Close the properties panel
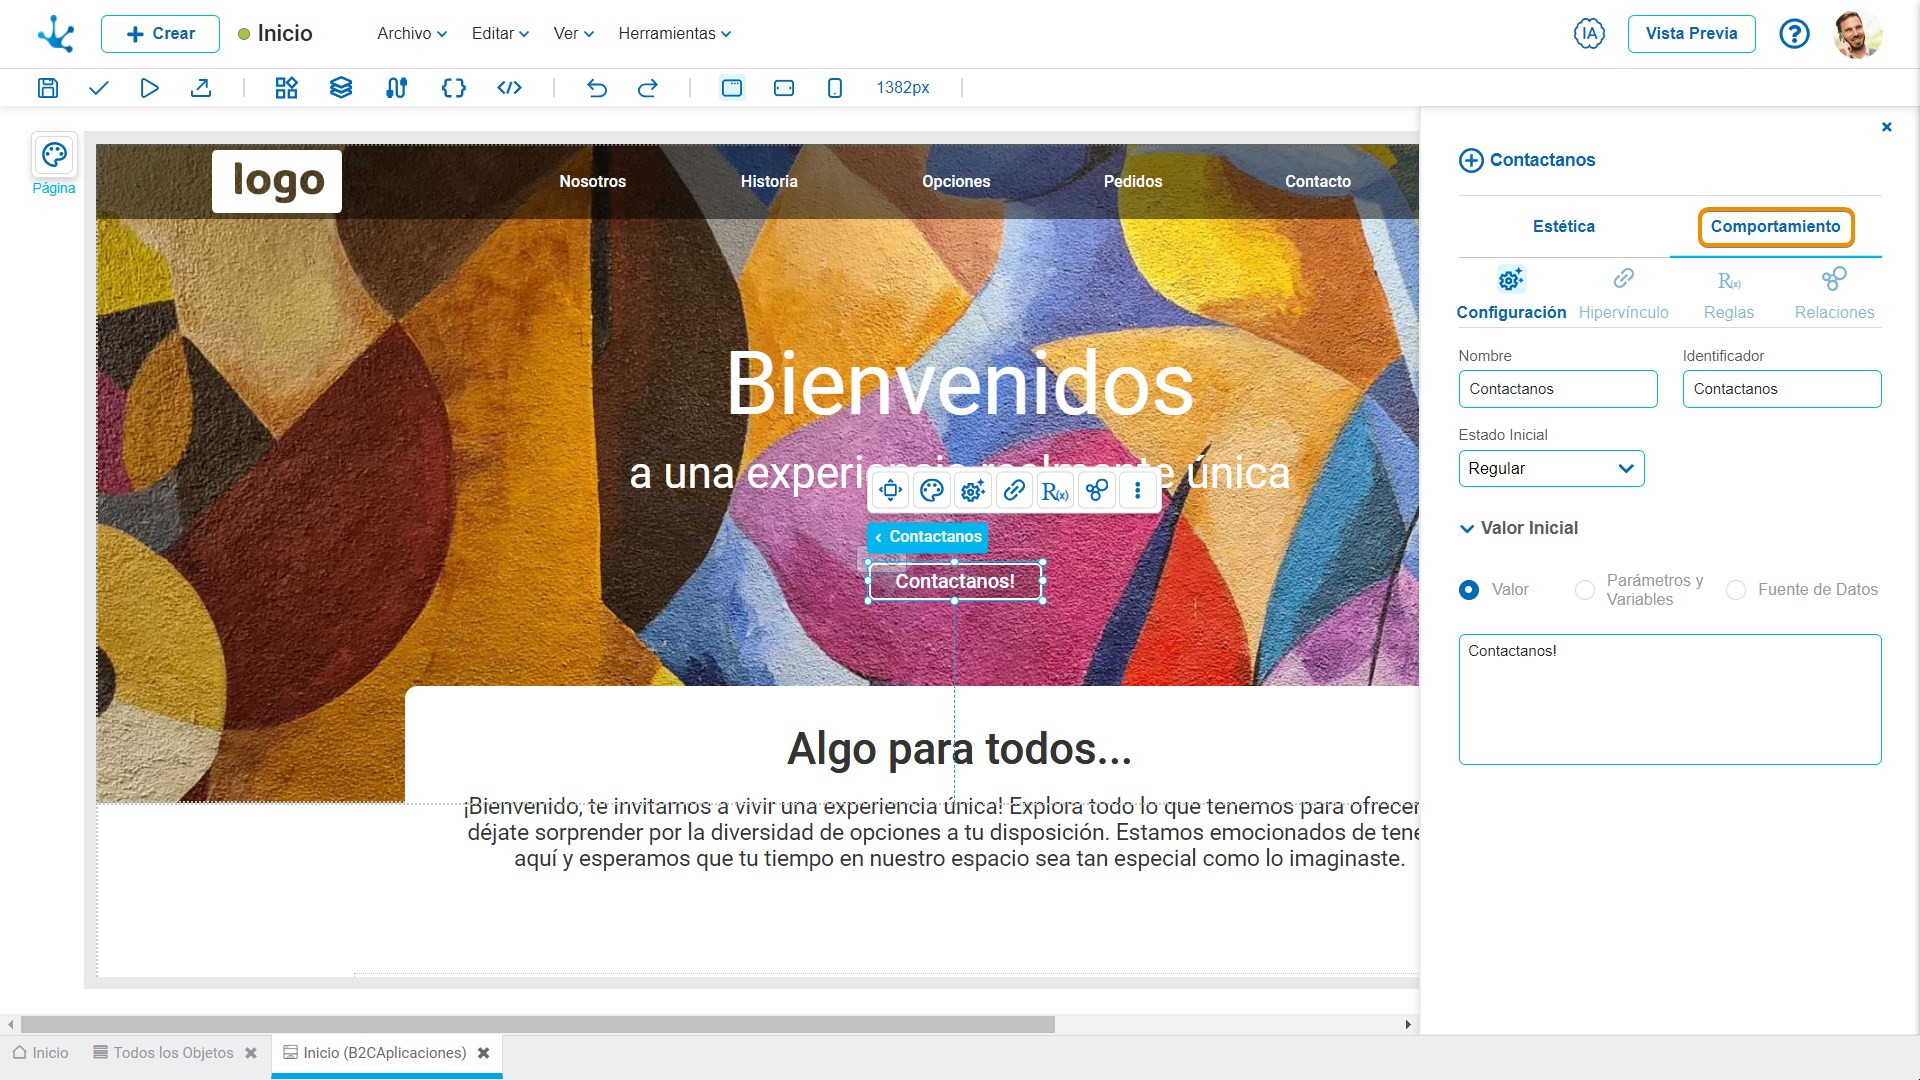 (x=1887, y=127)
